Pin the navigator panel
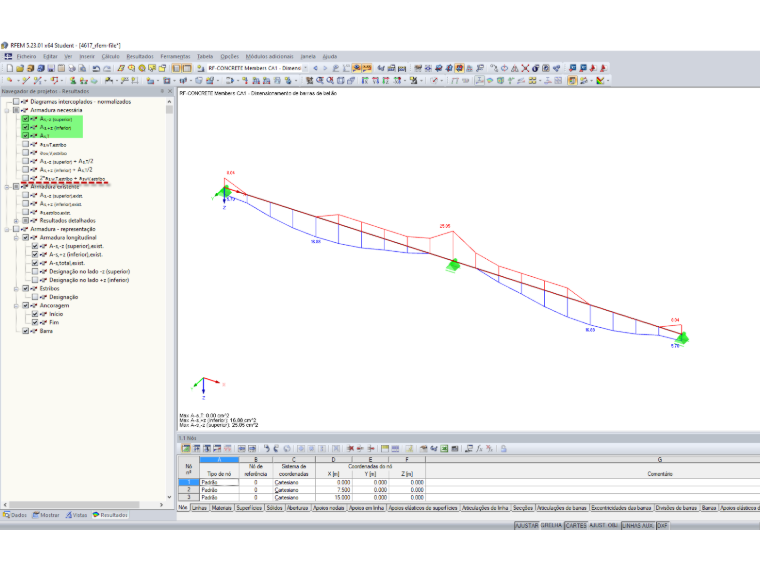This screenshot has height=570, width=760. click(x=162, y=91)
